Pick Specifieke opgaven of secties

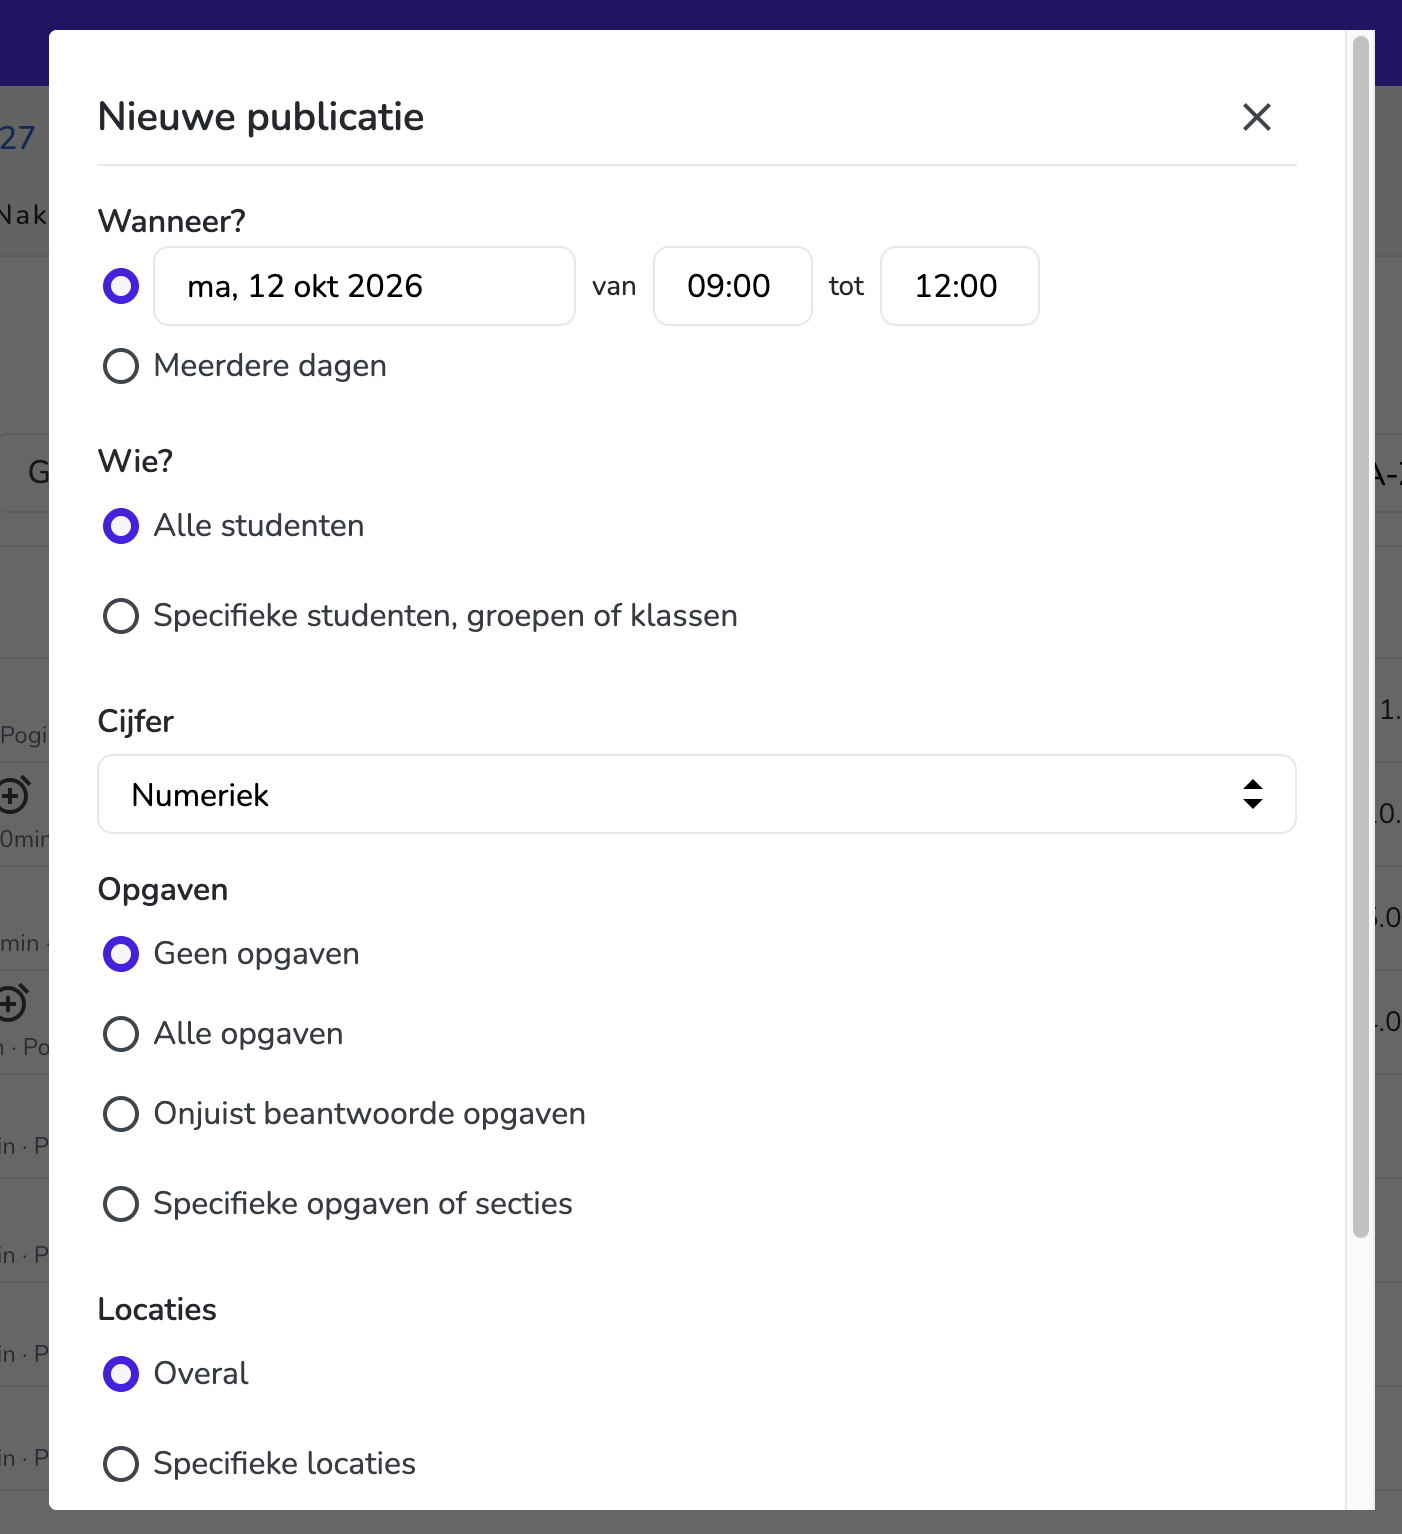pos(121,1204)
